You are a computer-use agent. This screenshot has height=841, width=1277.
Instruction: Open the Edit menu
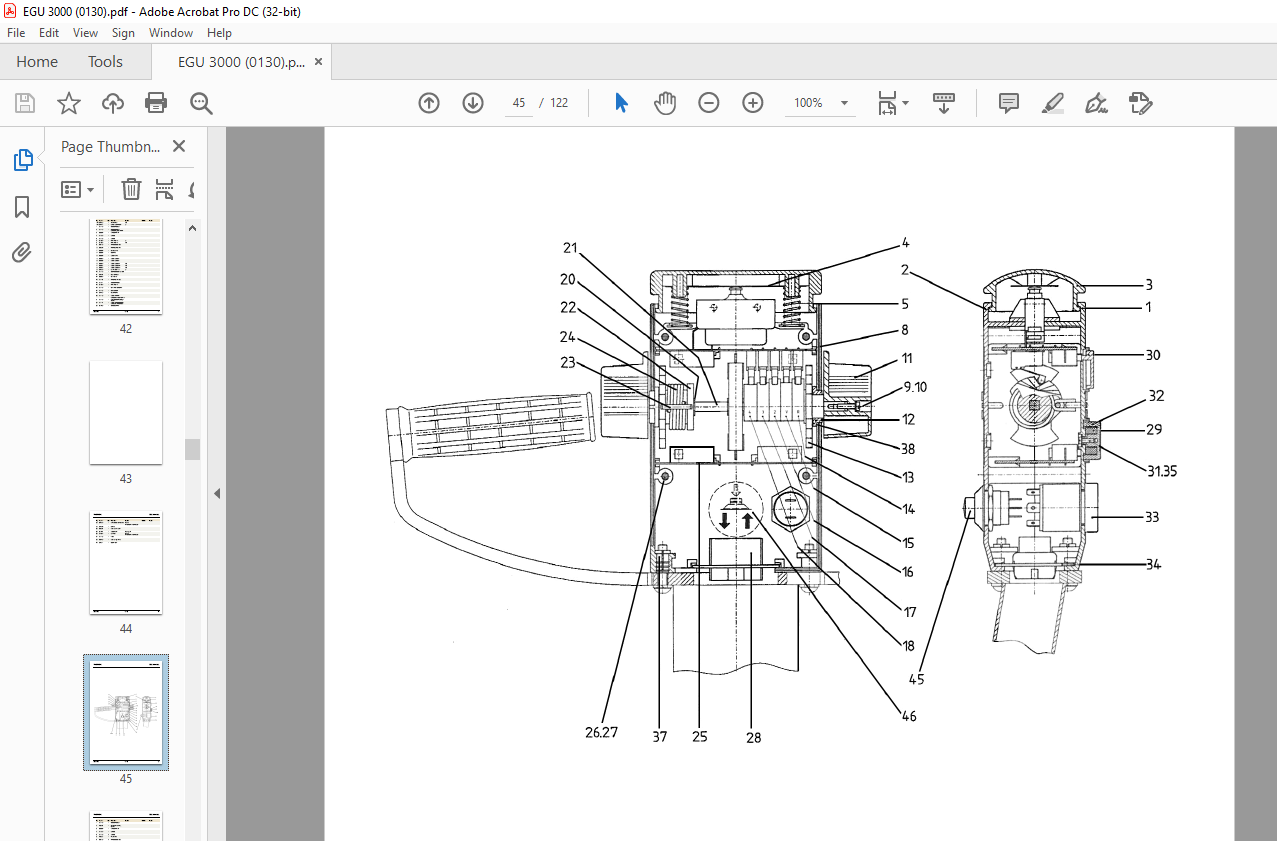click(x=49, y=33)
